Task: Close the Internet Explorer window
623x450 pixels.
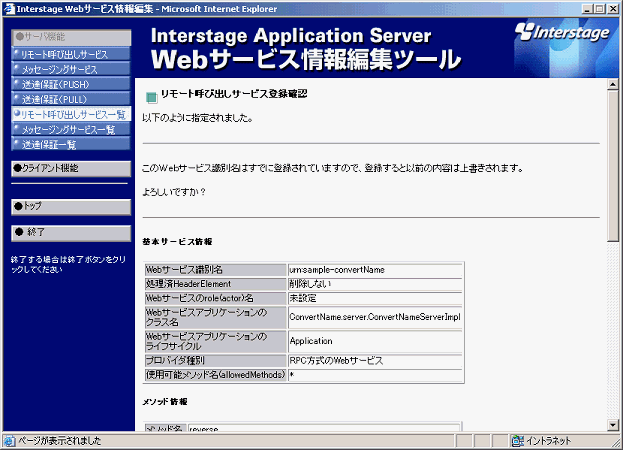Action: click(613, 9)
